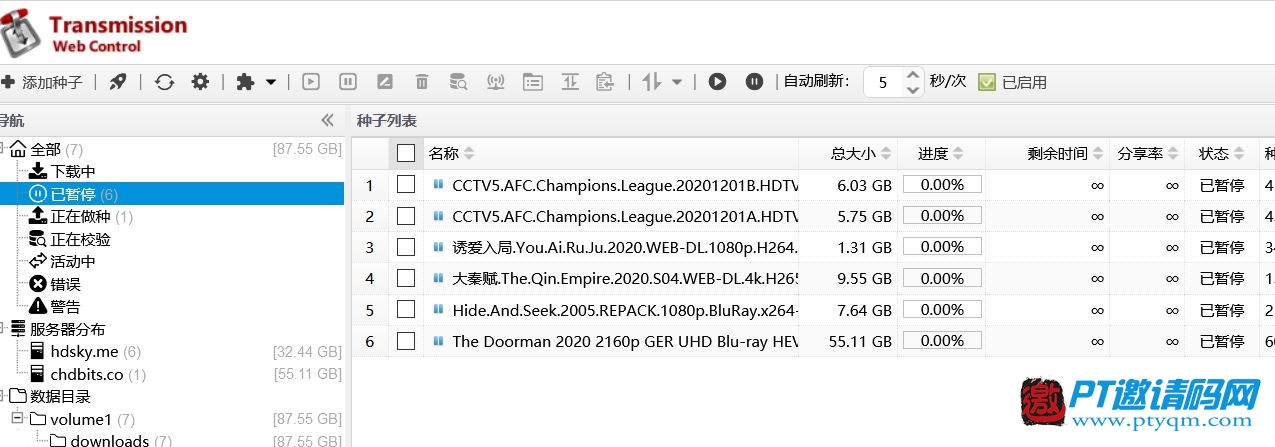
Task: Toggle the 已启用 auto refresh checkbox
Action: click(x=987, y=82)
